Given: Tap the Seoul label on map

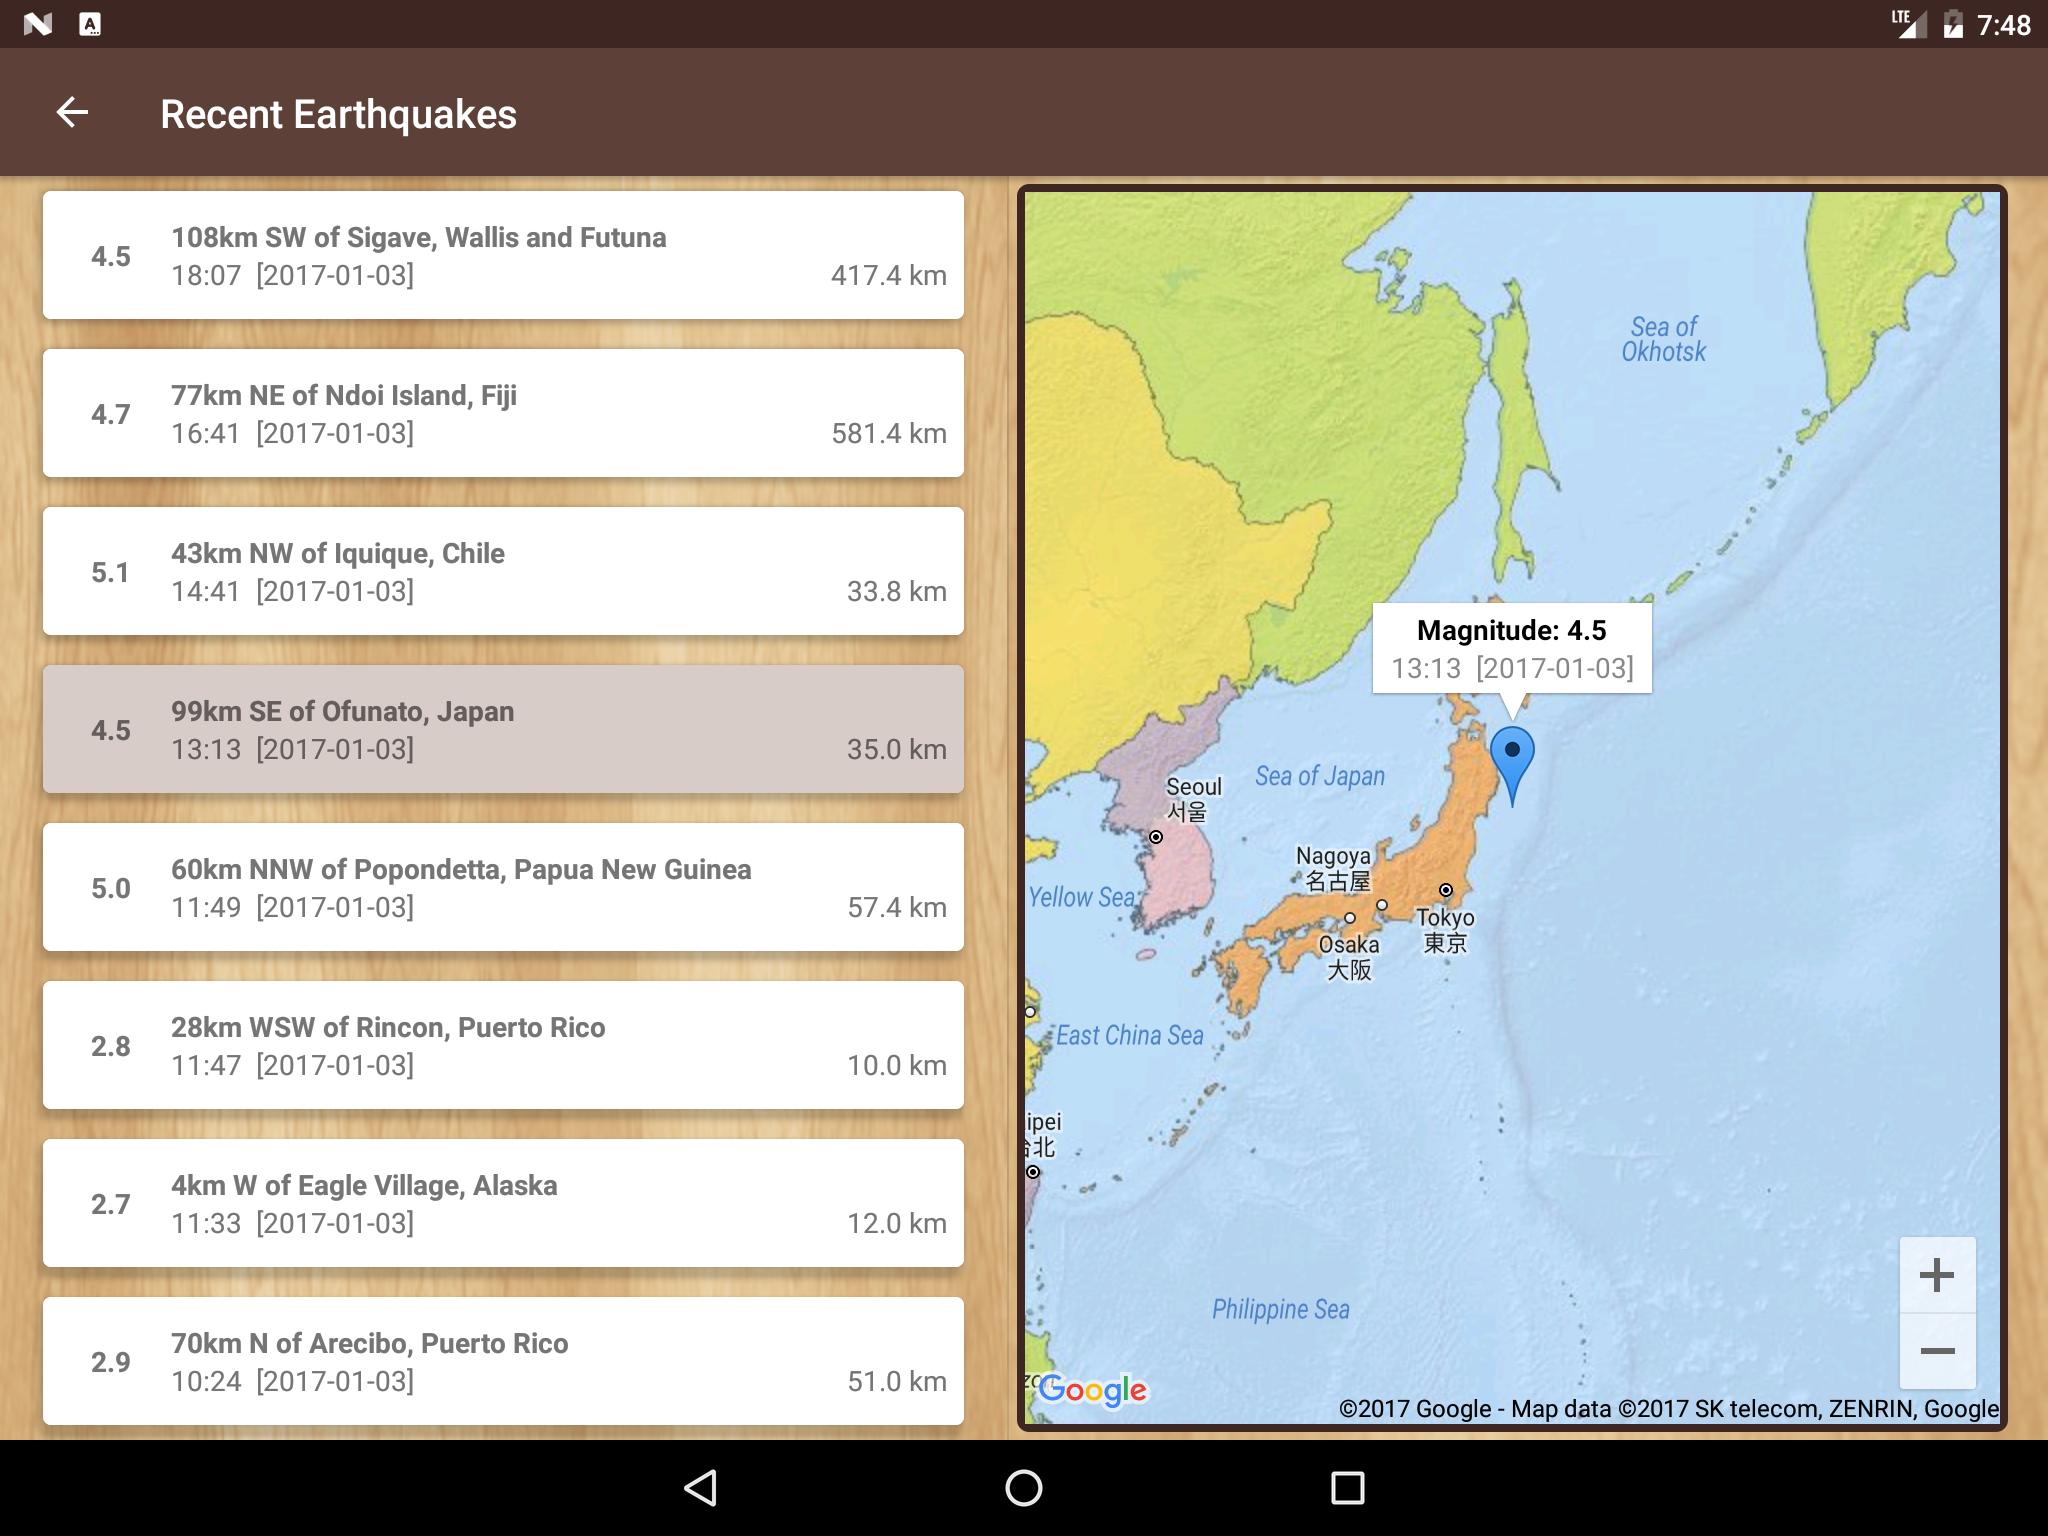Looking at the screenshot, I should tap(1193, 799).
